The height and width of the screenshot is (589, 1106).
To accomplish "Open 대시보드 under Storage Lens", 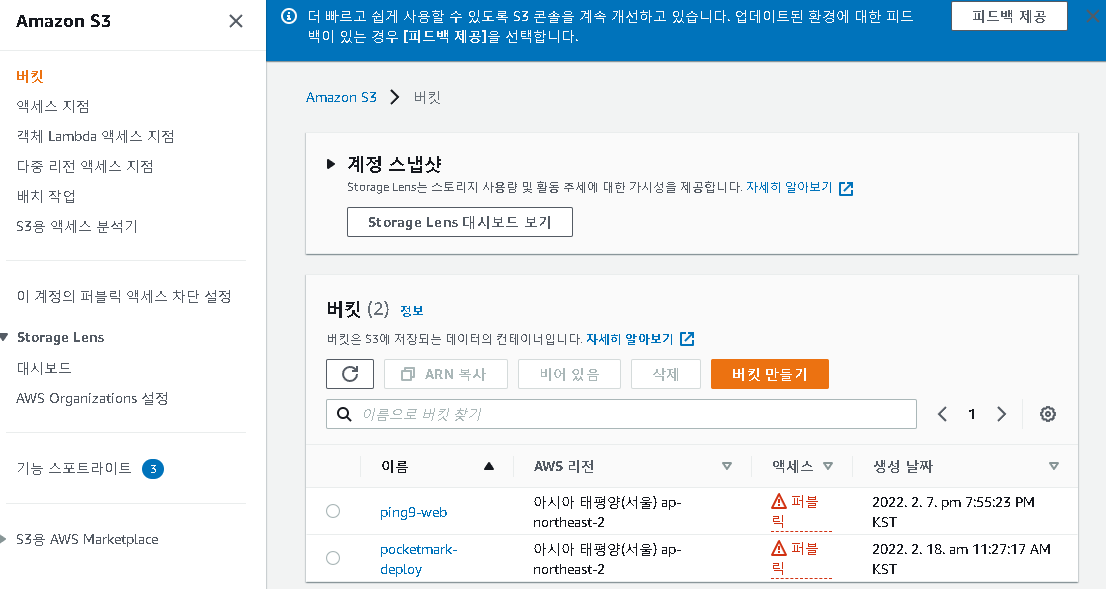I will (44, 368).
